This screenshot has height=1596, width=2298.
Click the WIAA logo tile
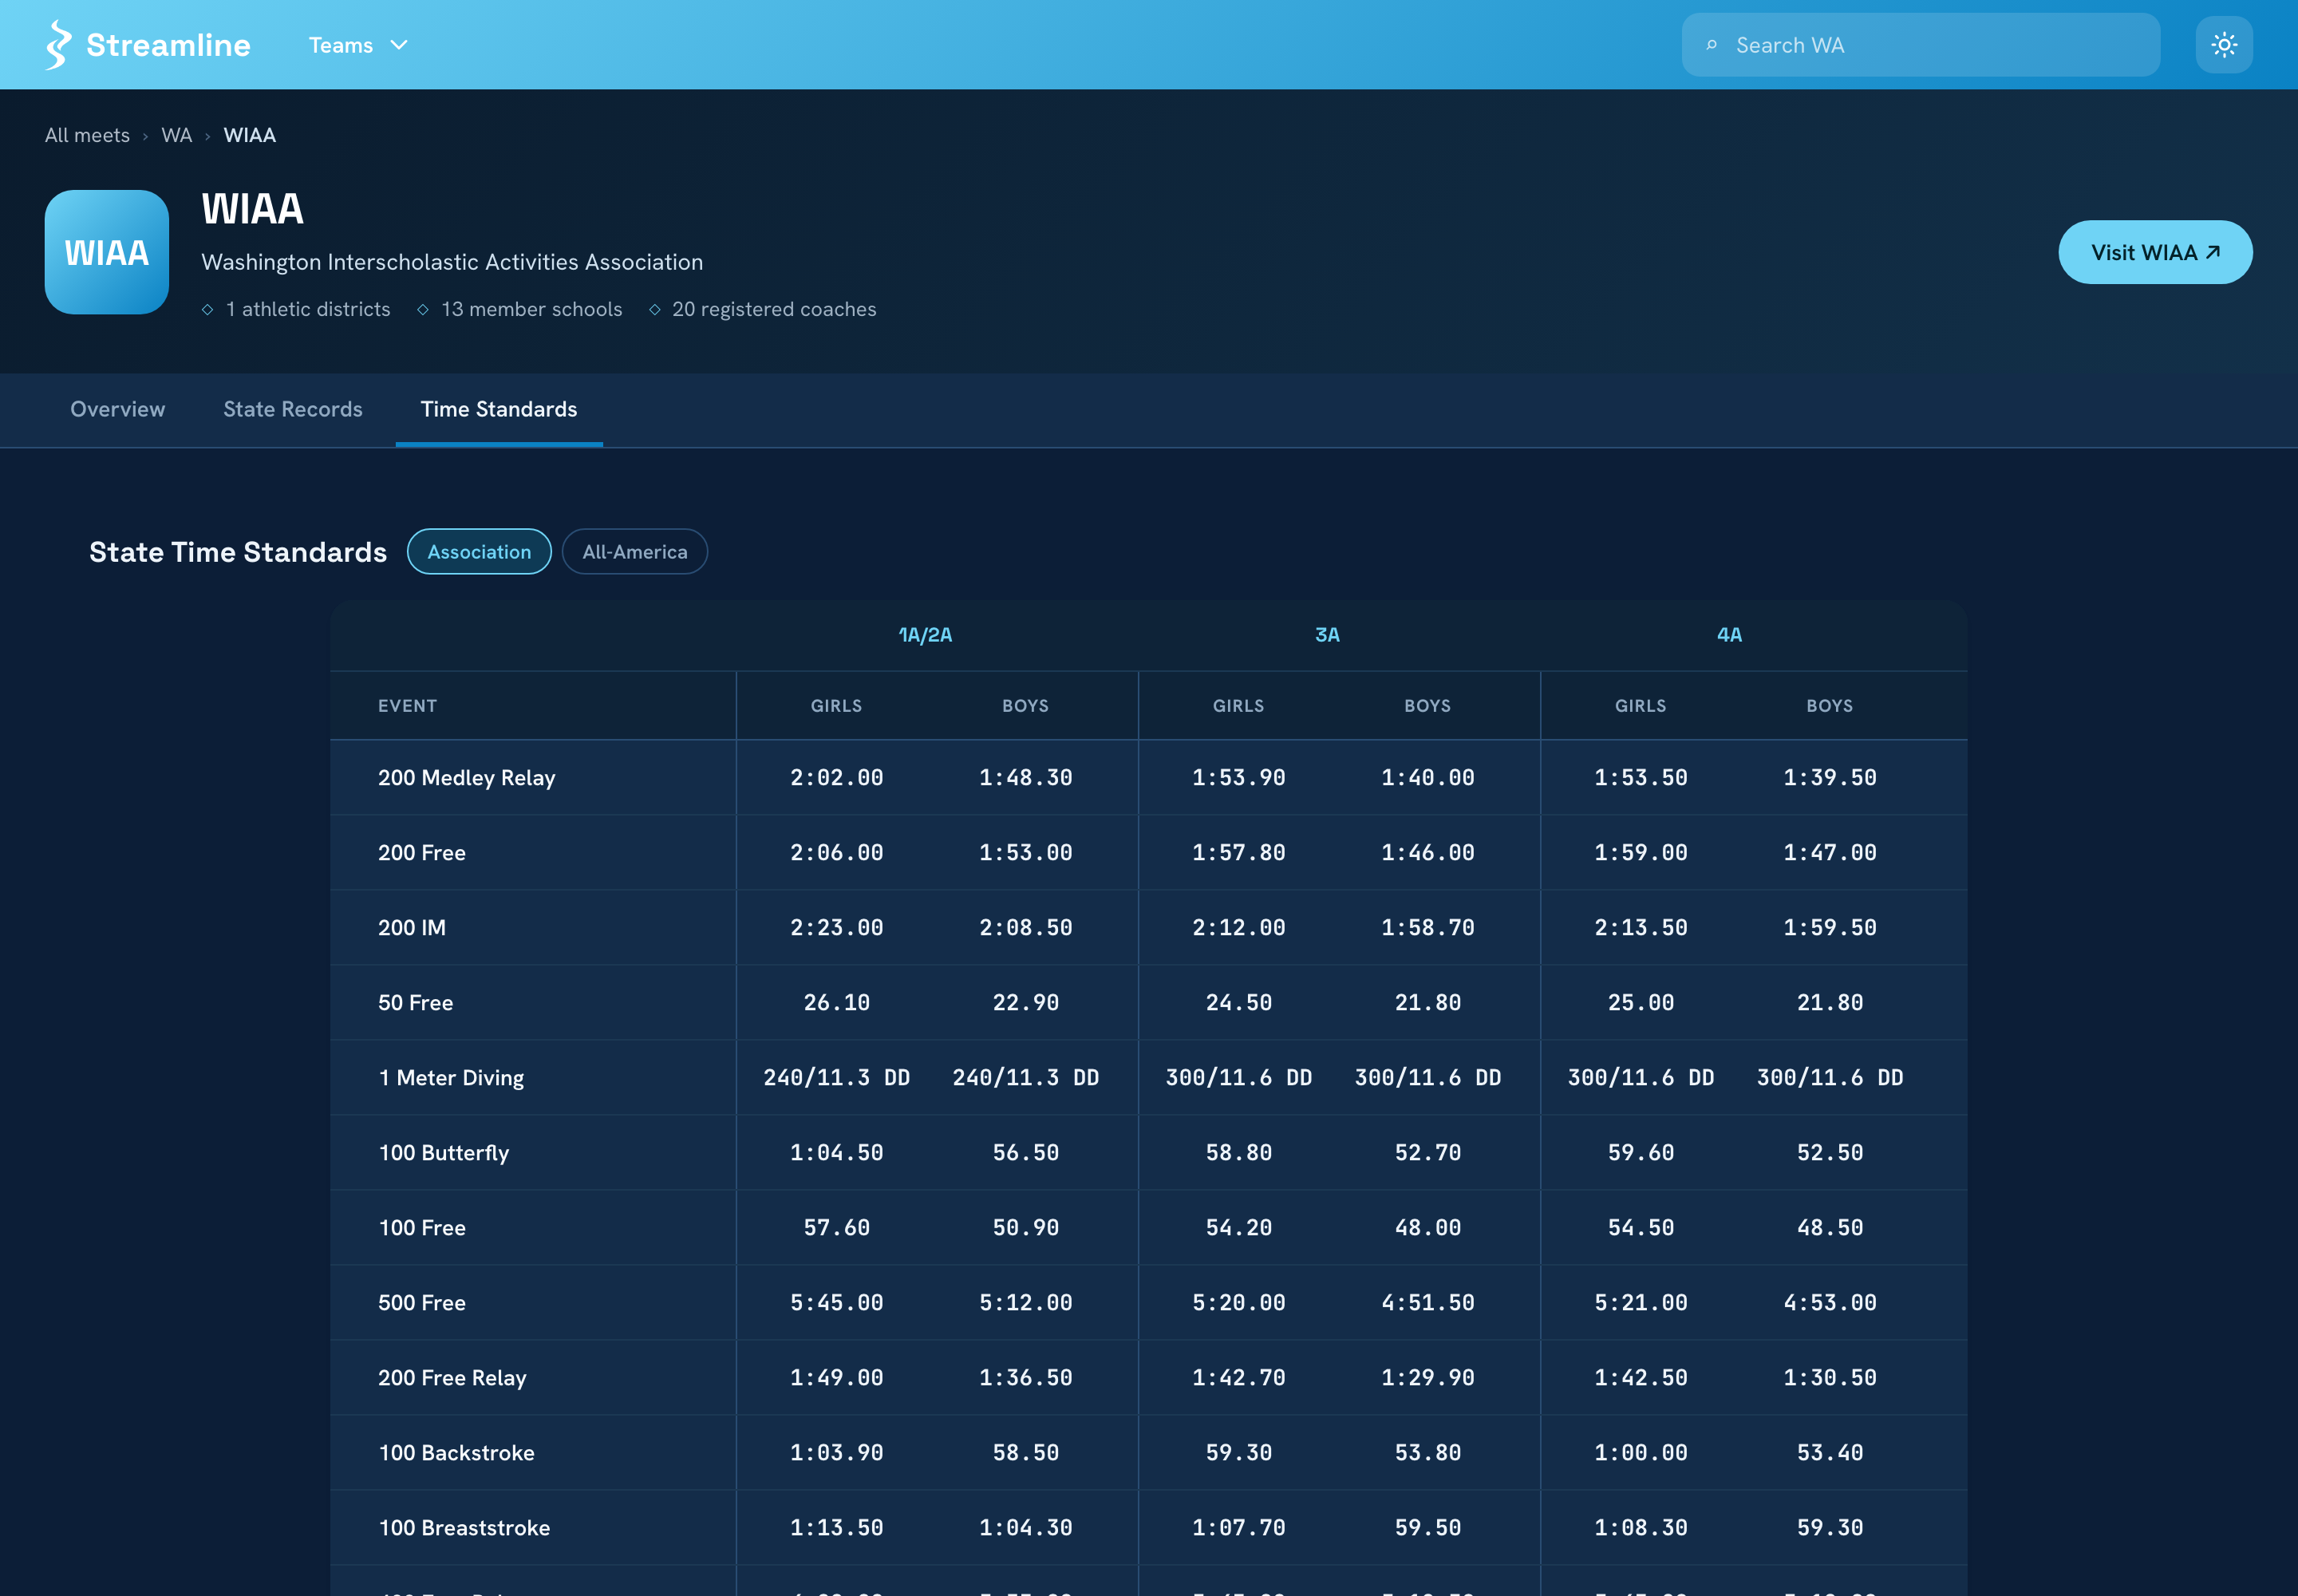pyautogui.click(x=107, y=252)
